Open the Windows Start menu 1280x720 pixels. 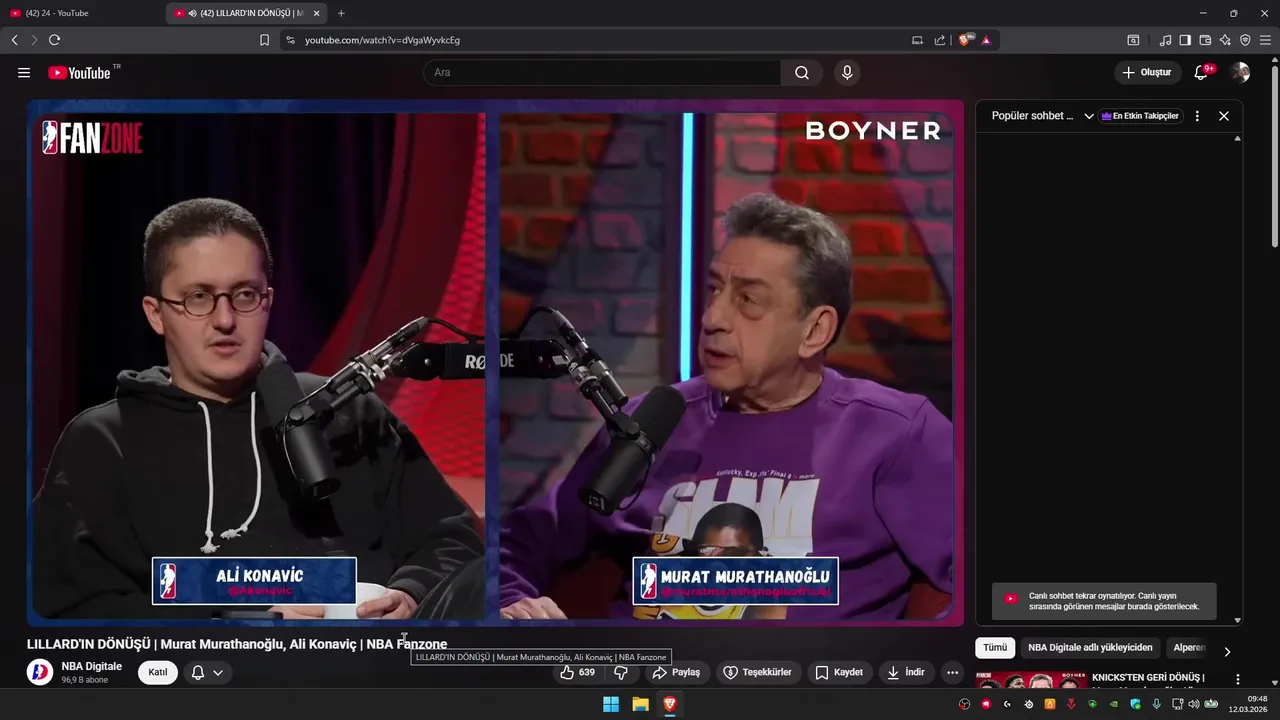pyautogui.click(x=611, y=704)
